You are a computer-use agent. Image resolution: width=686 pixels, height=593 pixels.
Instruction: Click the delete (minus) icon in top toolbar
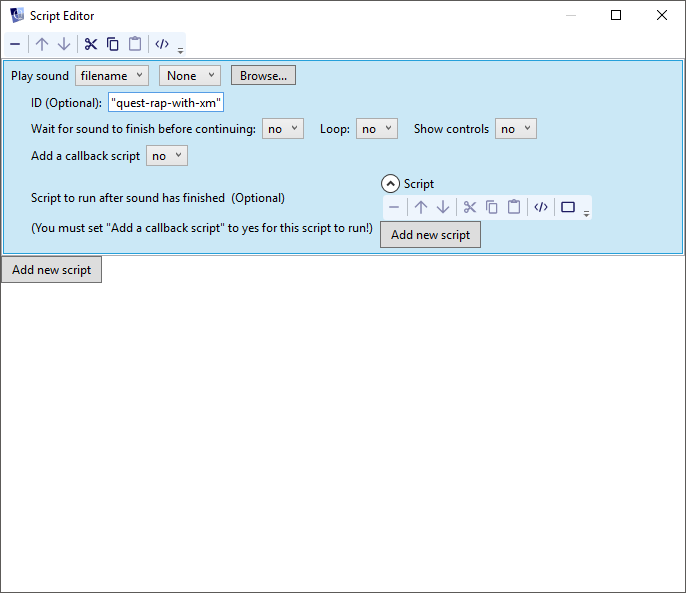point(15,44)
